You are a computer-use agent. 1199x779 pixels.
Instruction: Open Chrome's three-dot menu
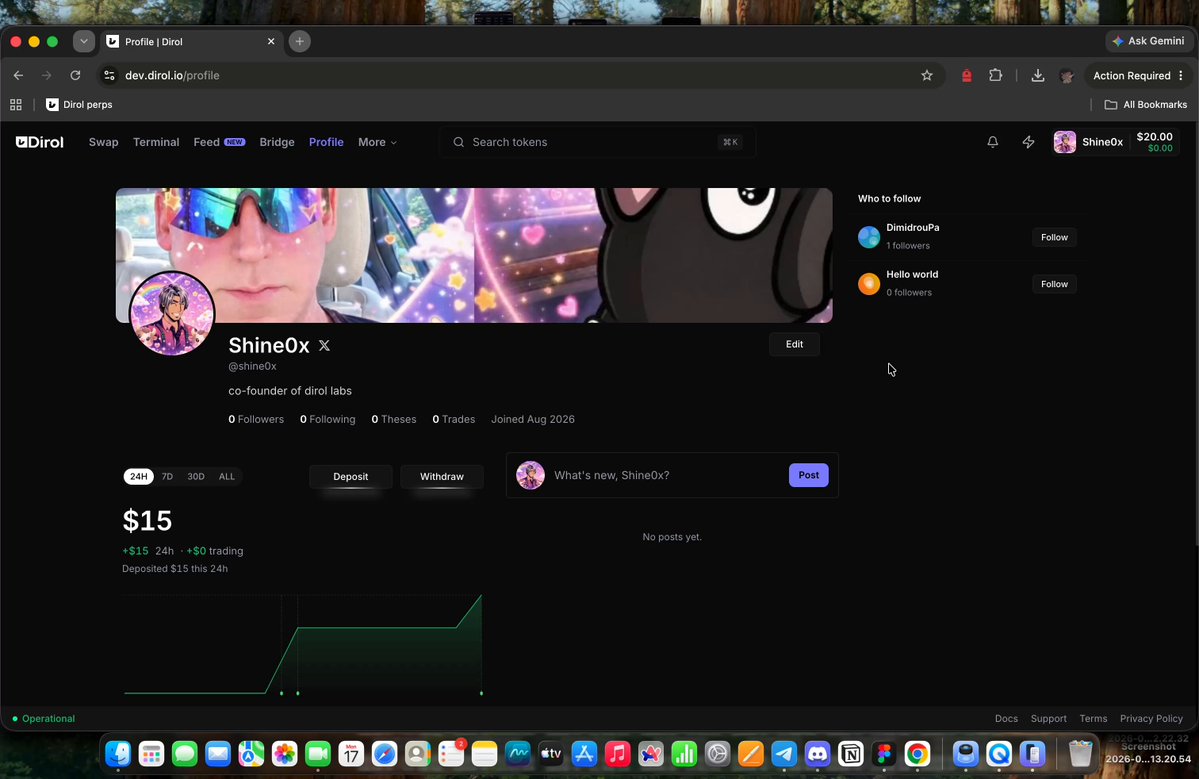(x=1181, y=76)
